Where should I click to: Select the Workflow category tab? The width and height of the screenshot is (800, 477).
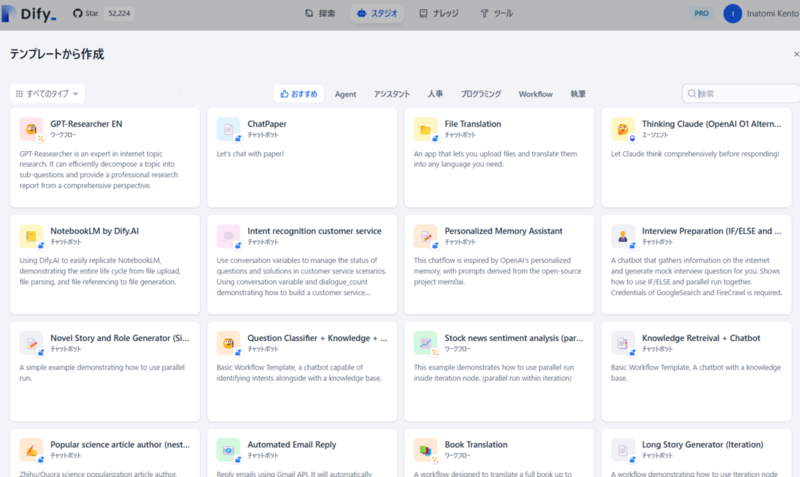[536, 94]
